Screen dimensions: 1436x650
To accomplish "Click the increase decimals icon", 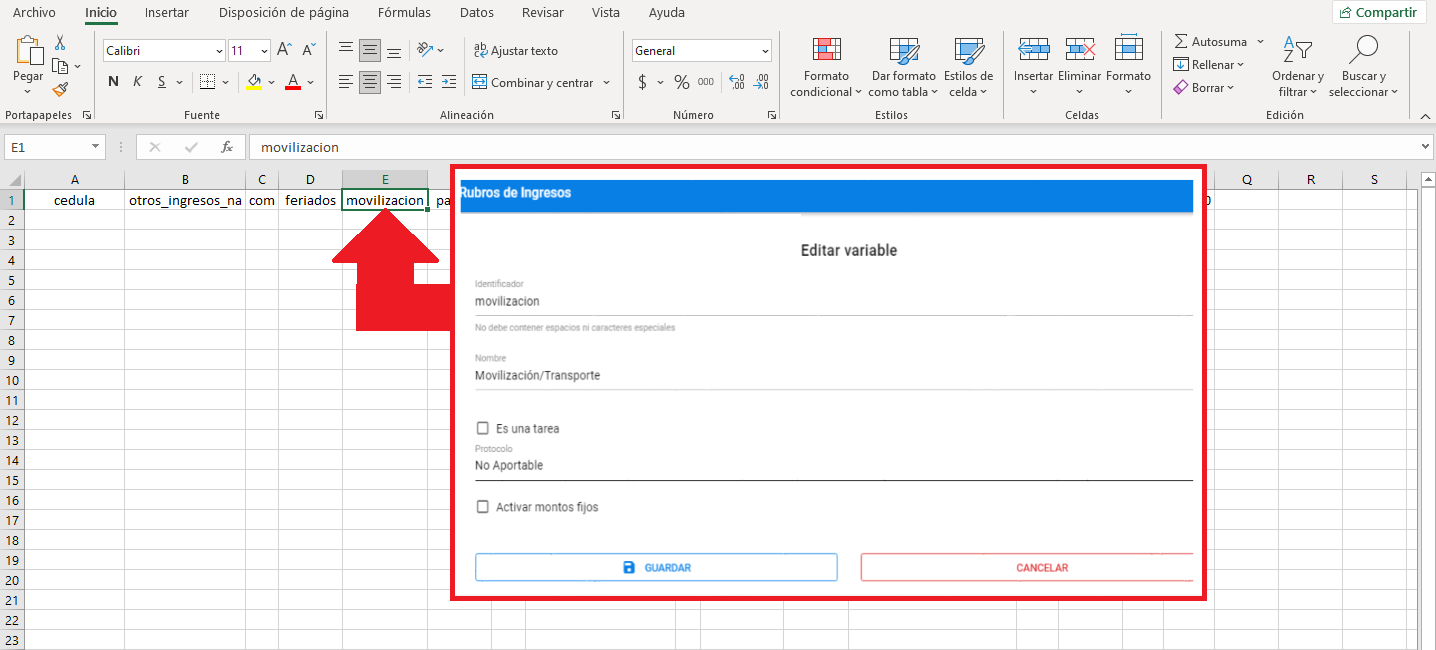I will pos(738,82).
